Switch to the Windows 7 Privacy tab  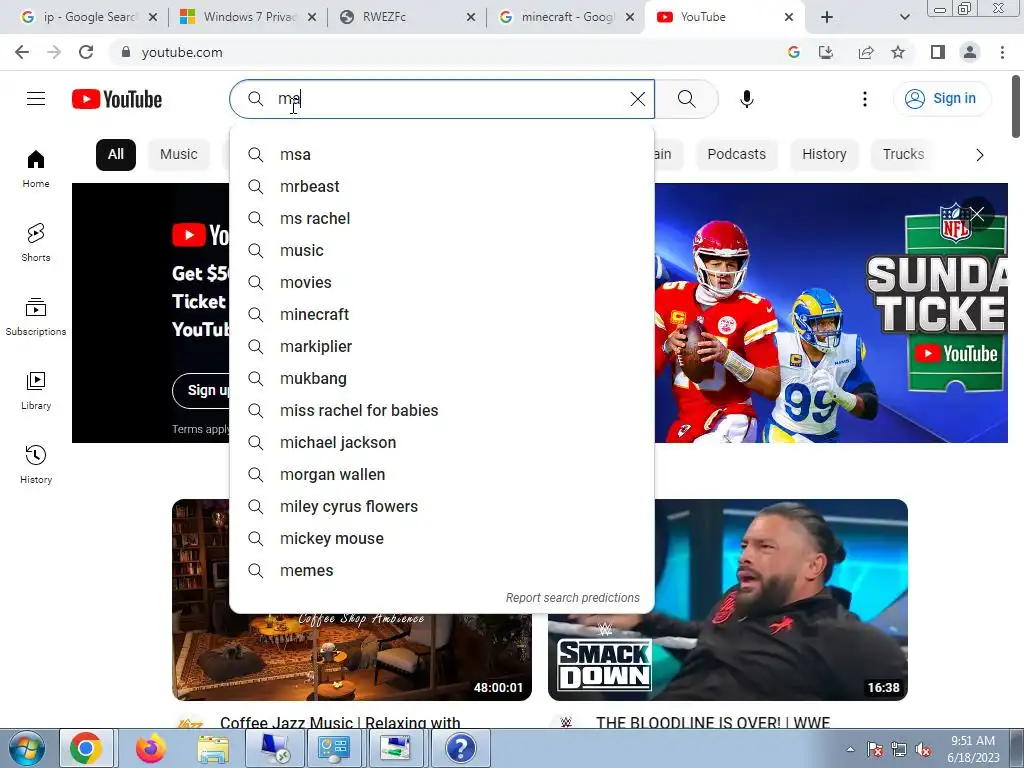click(x=248, y=17)
